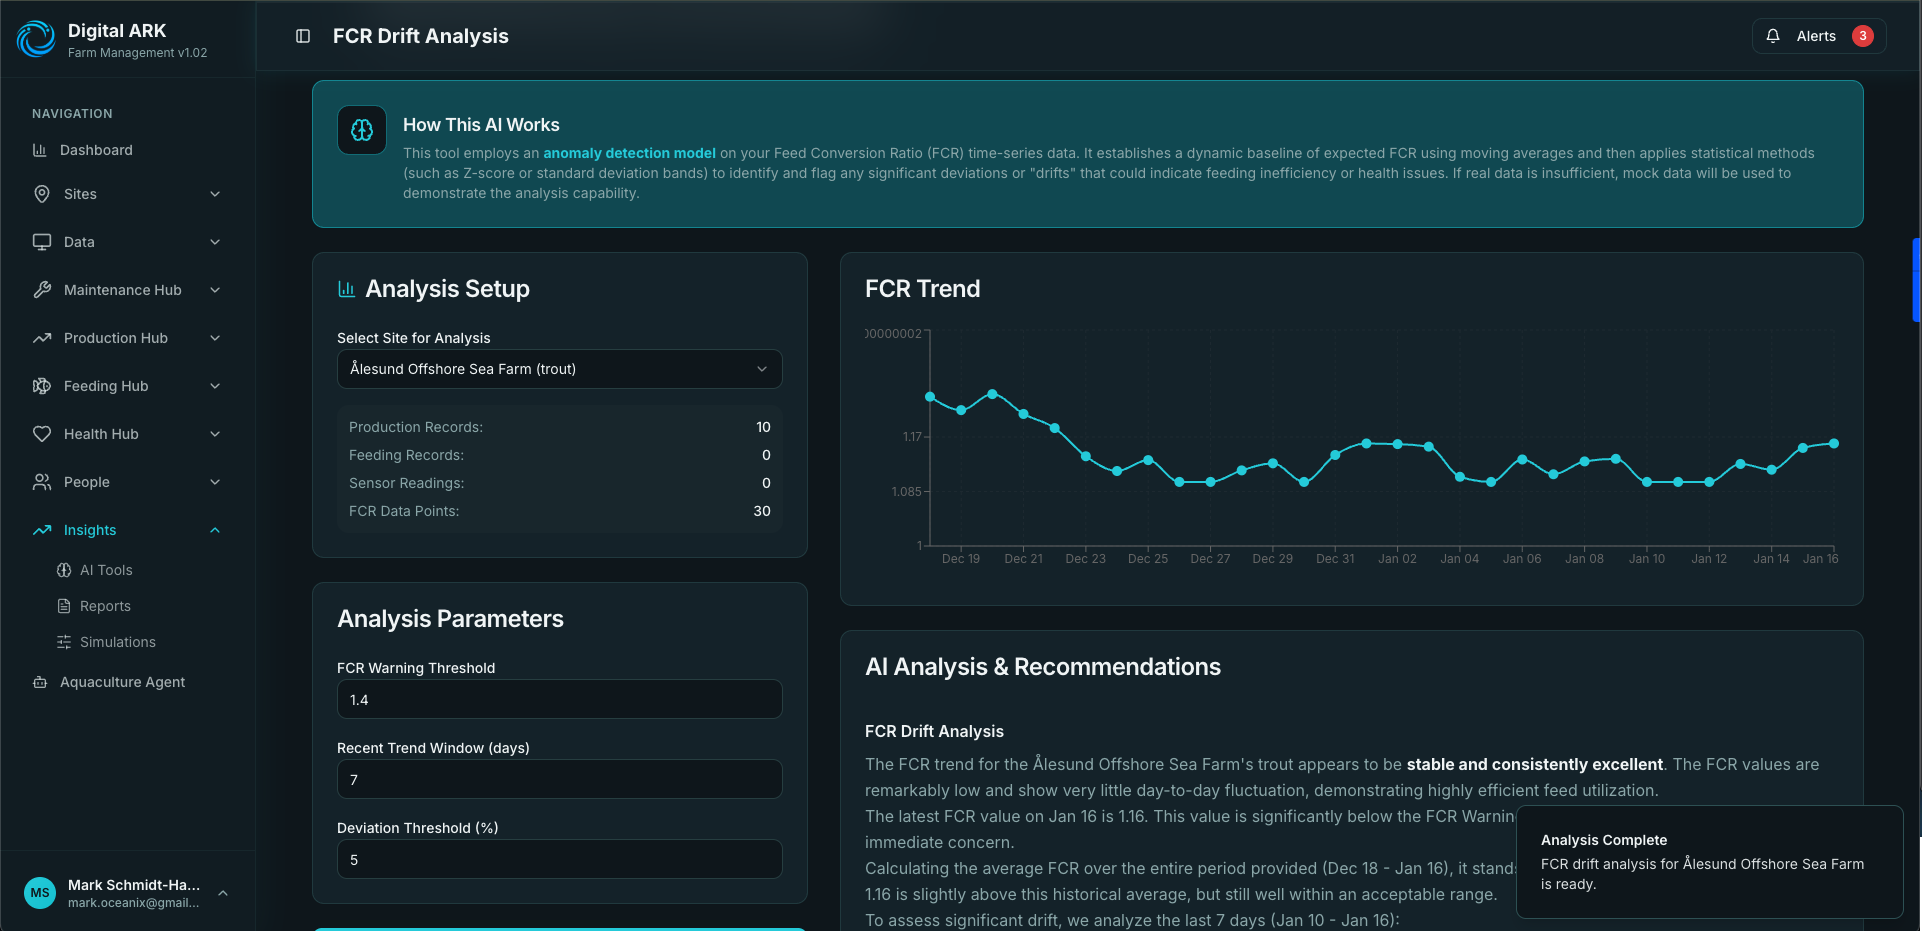
Task: Click the page vertical scrollbar
Action: [1916, 280]
